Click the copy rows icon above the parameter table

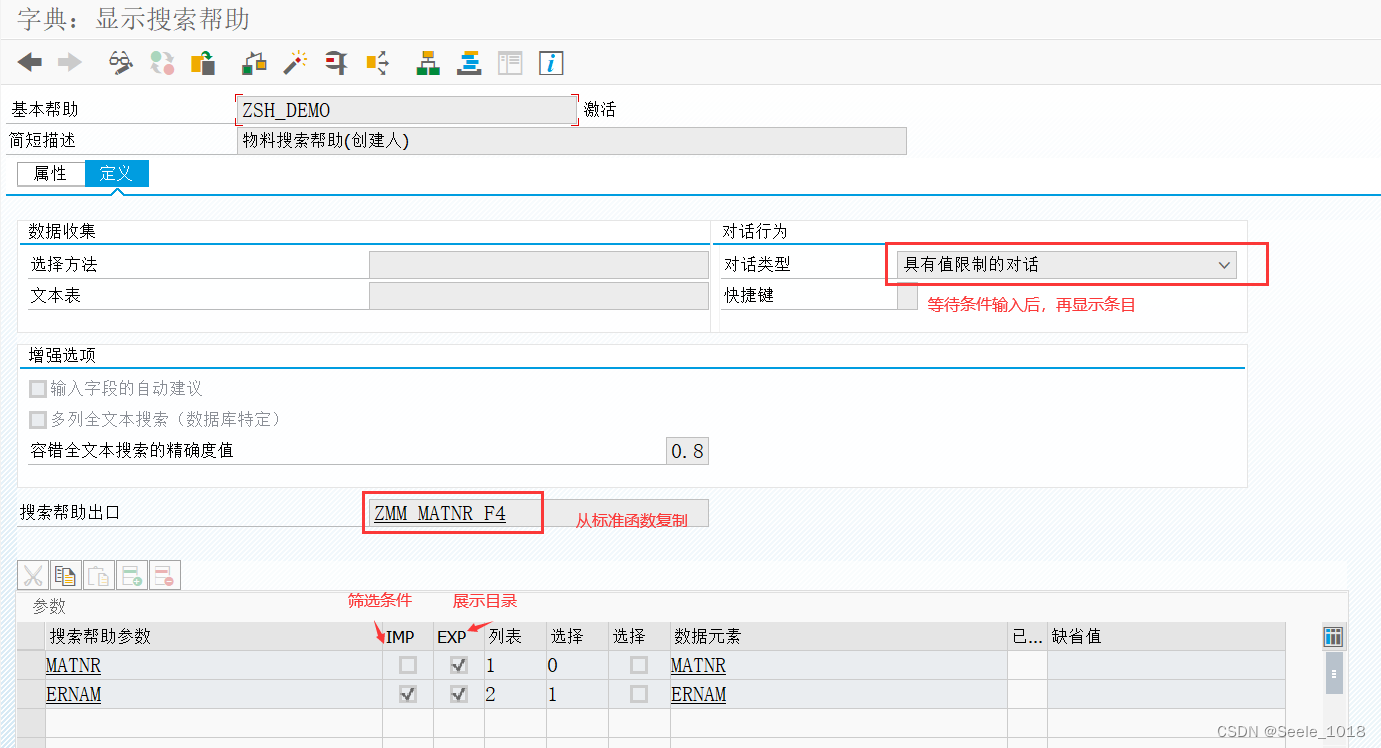tap(65, 575)
